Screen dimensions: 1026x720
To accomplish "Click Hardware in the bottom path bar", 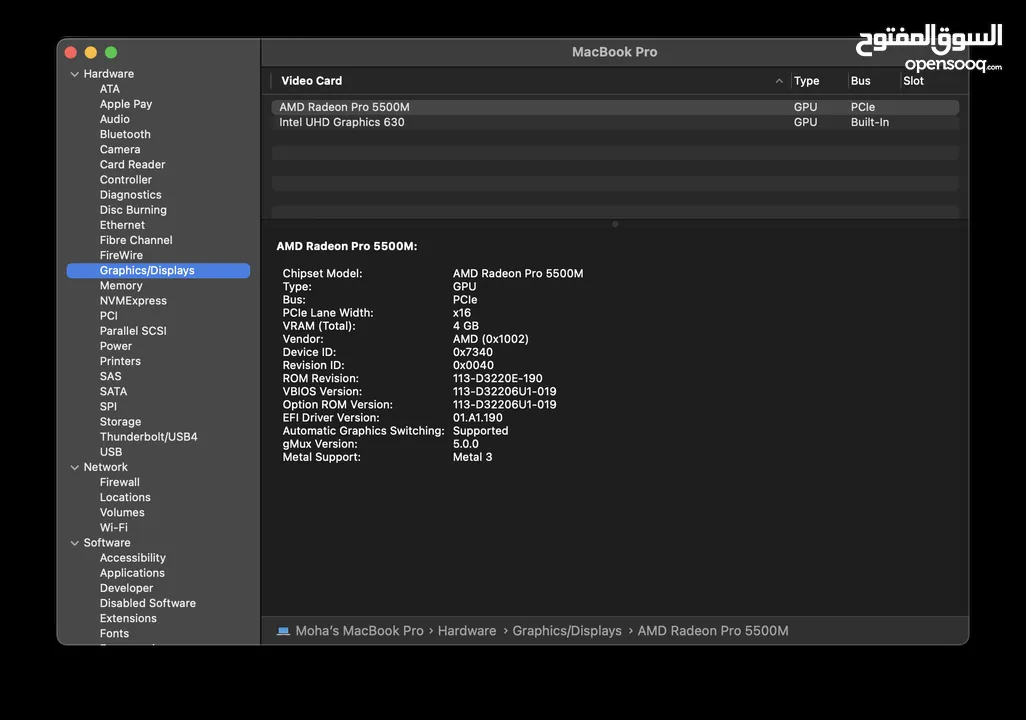I will pyautogui.click(x=467, y=631).
